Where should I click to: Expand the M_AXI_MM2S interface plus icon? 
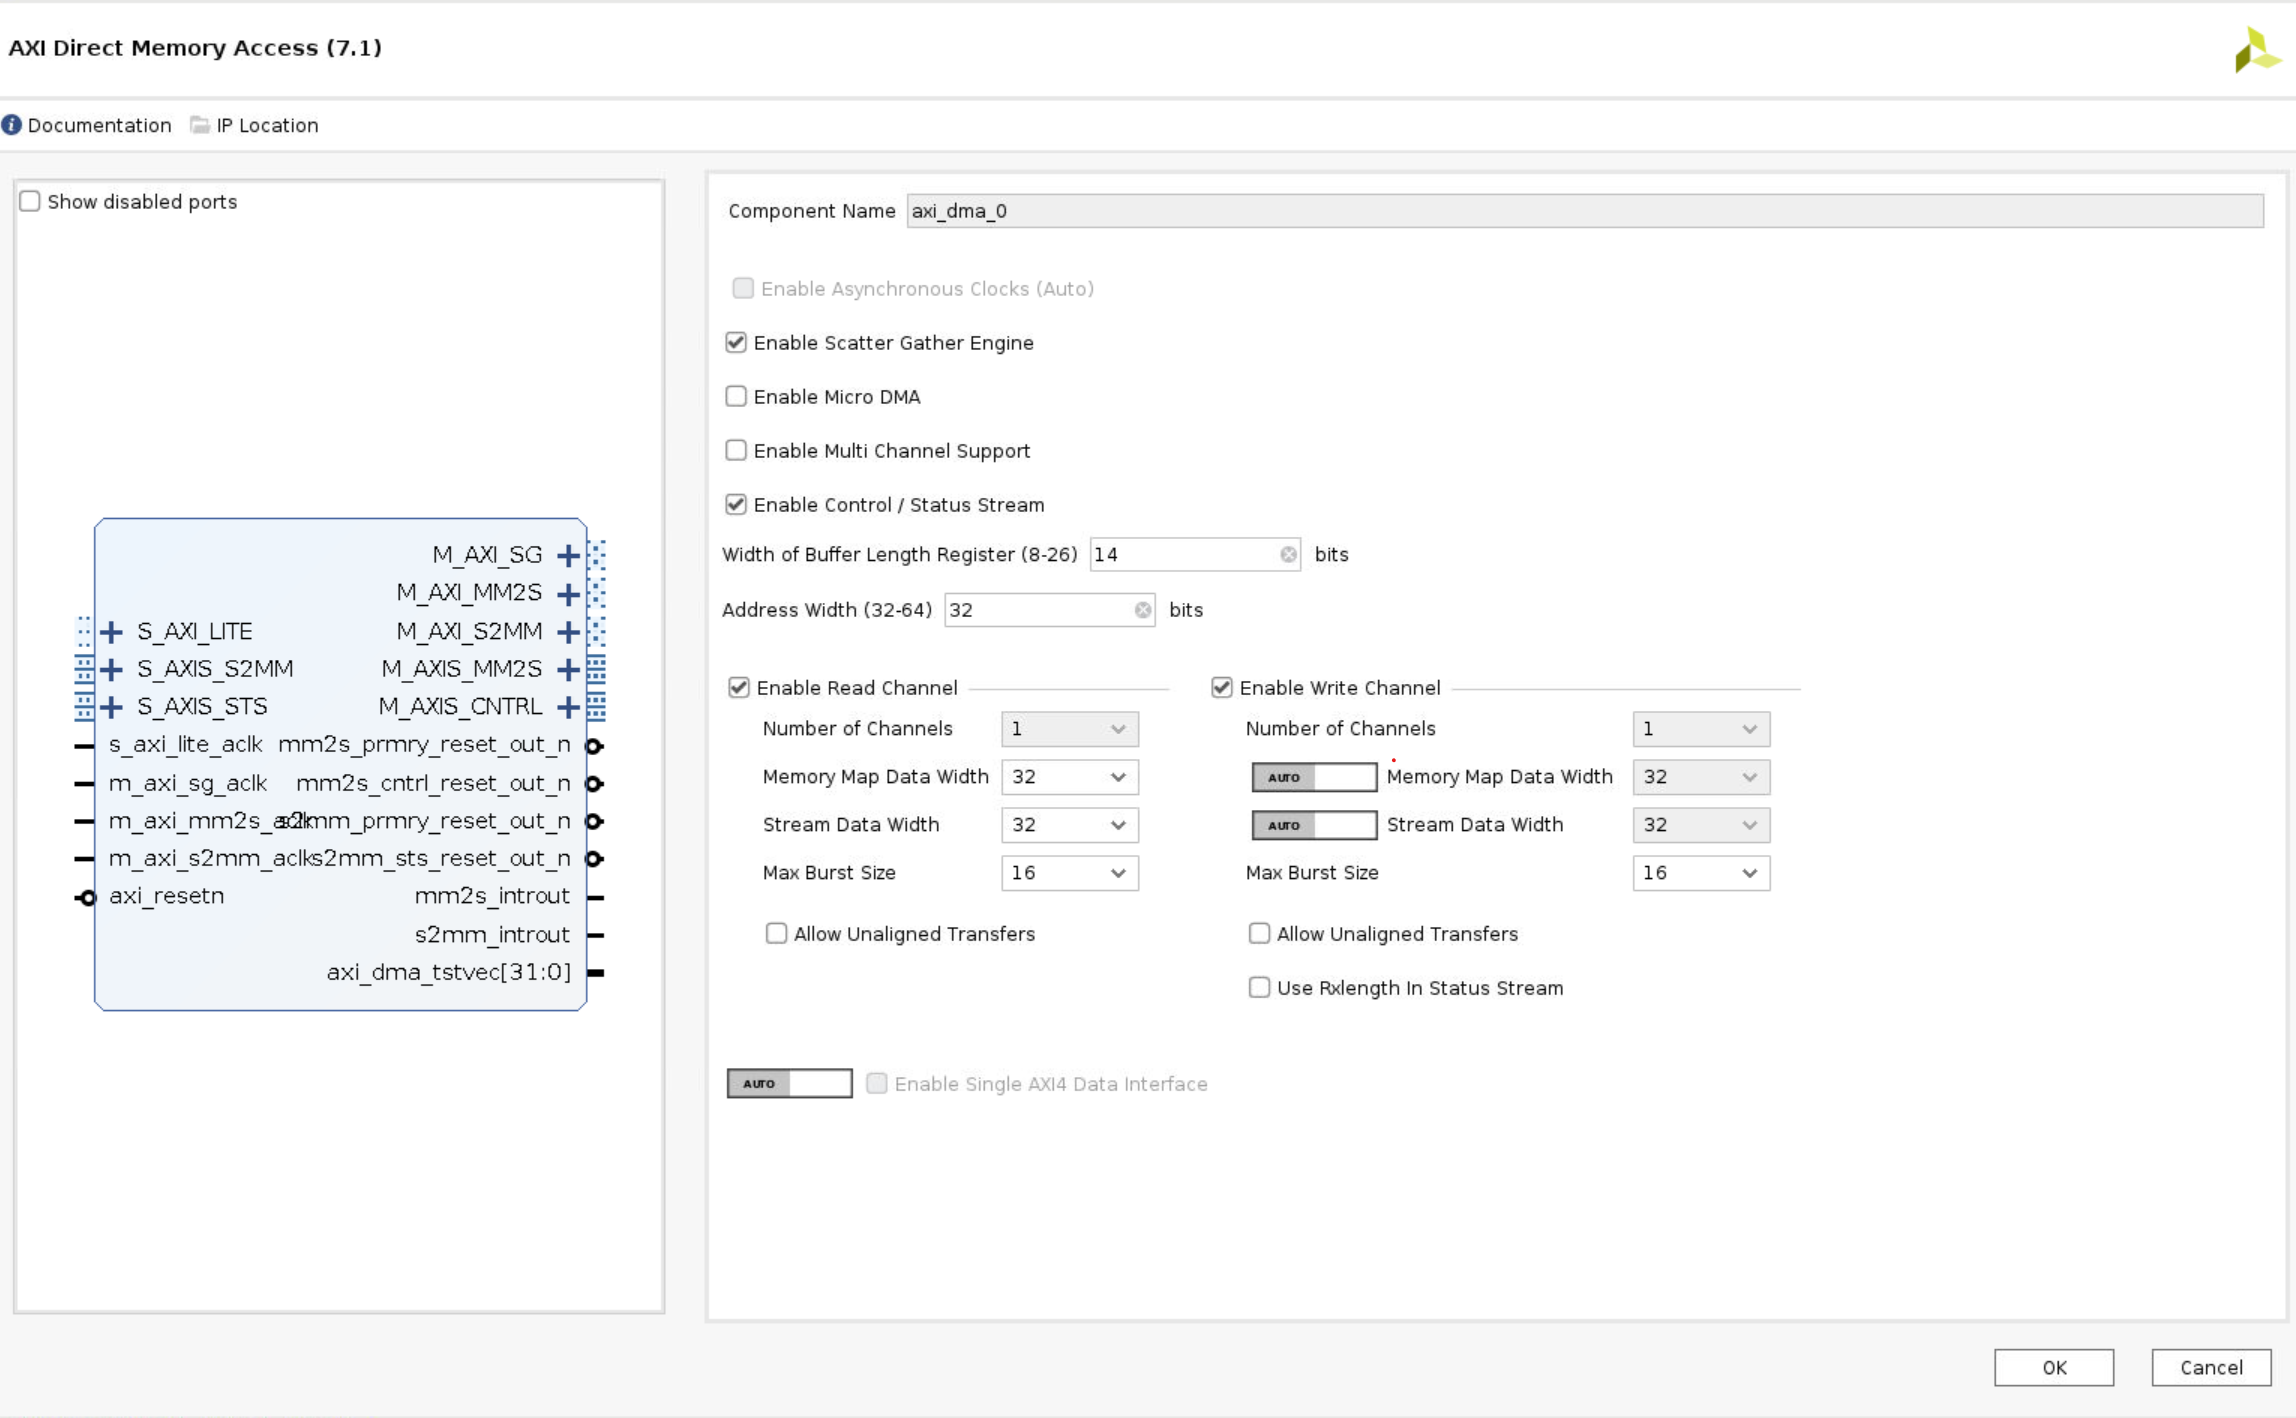[568, 593]
